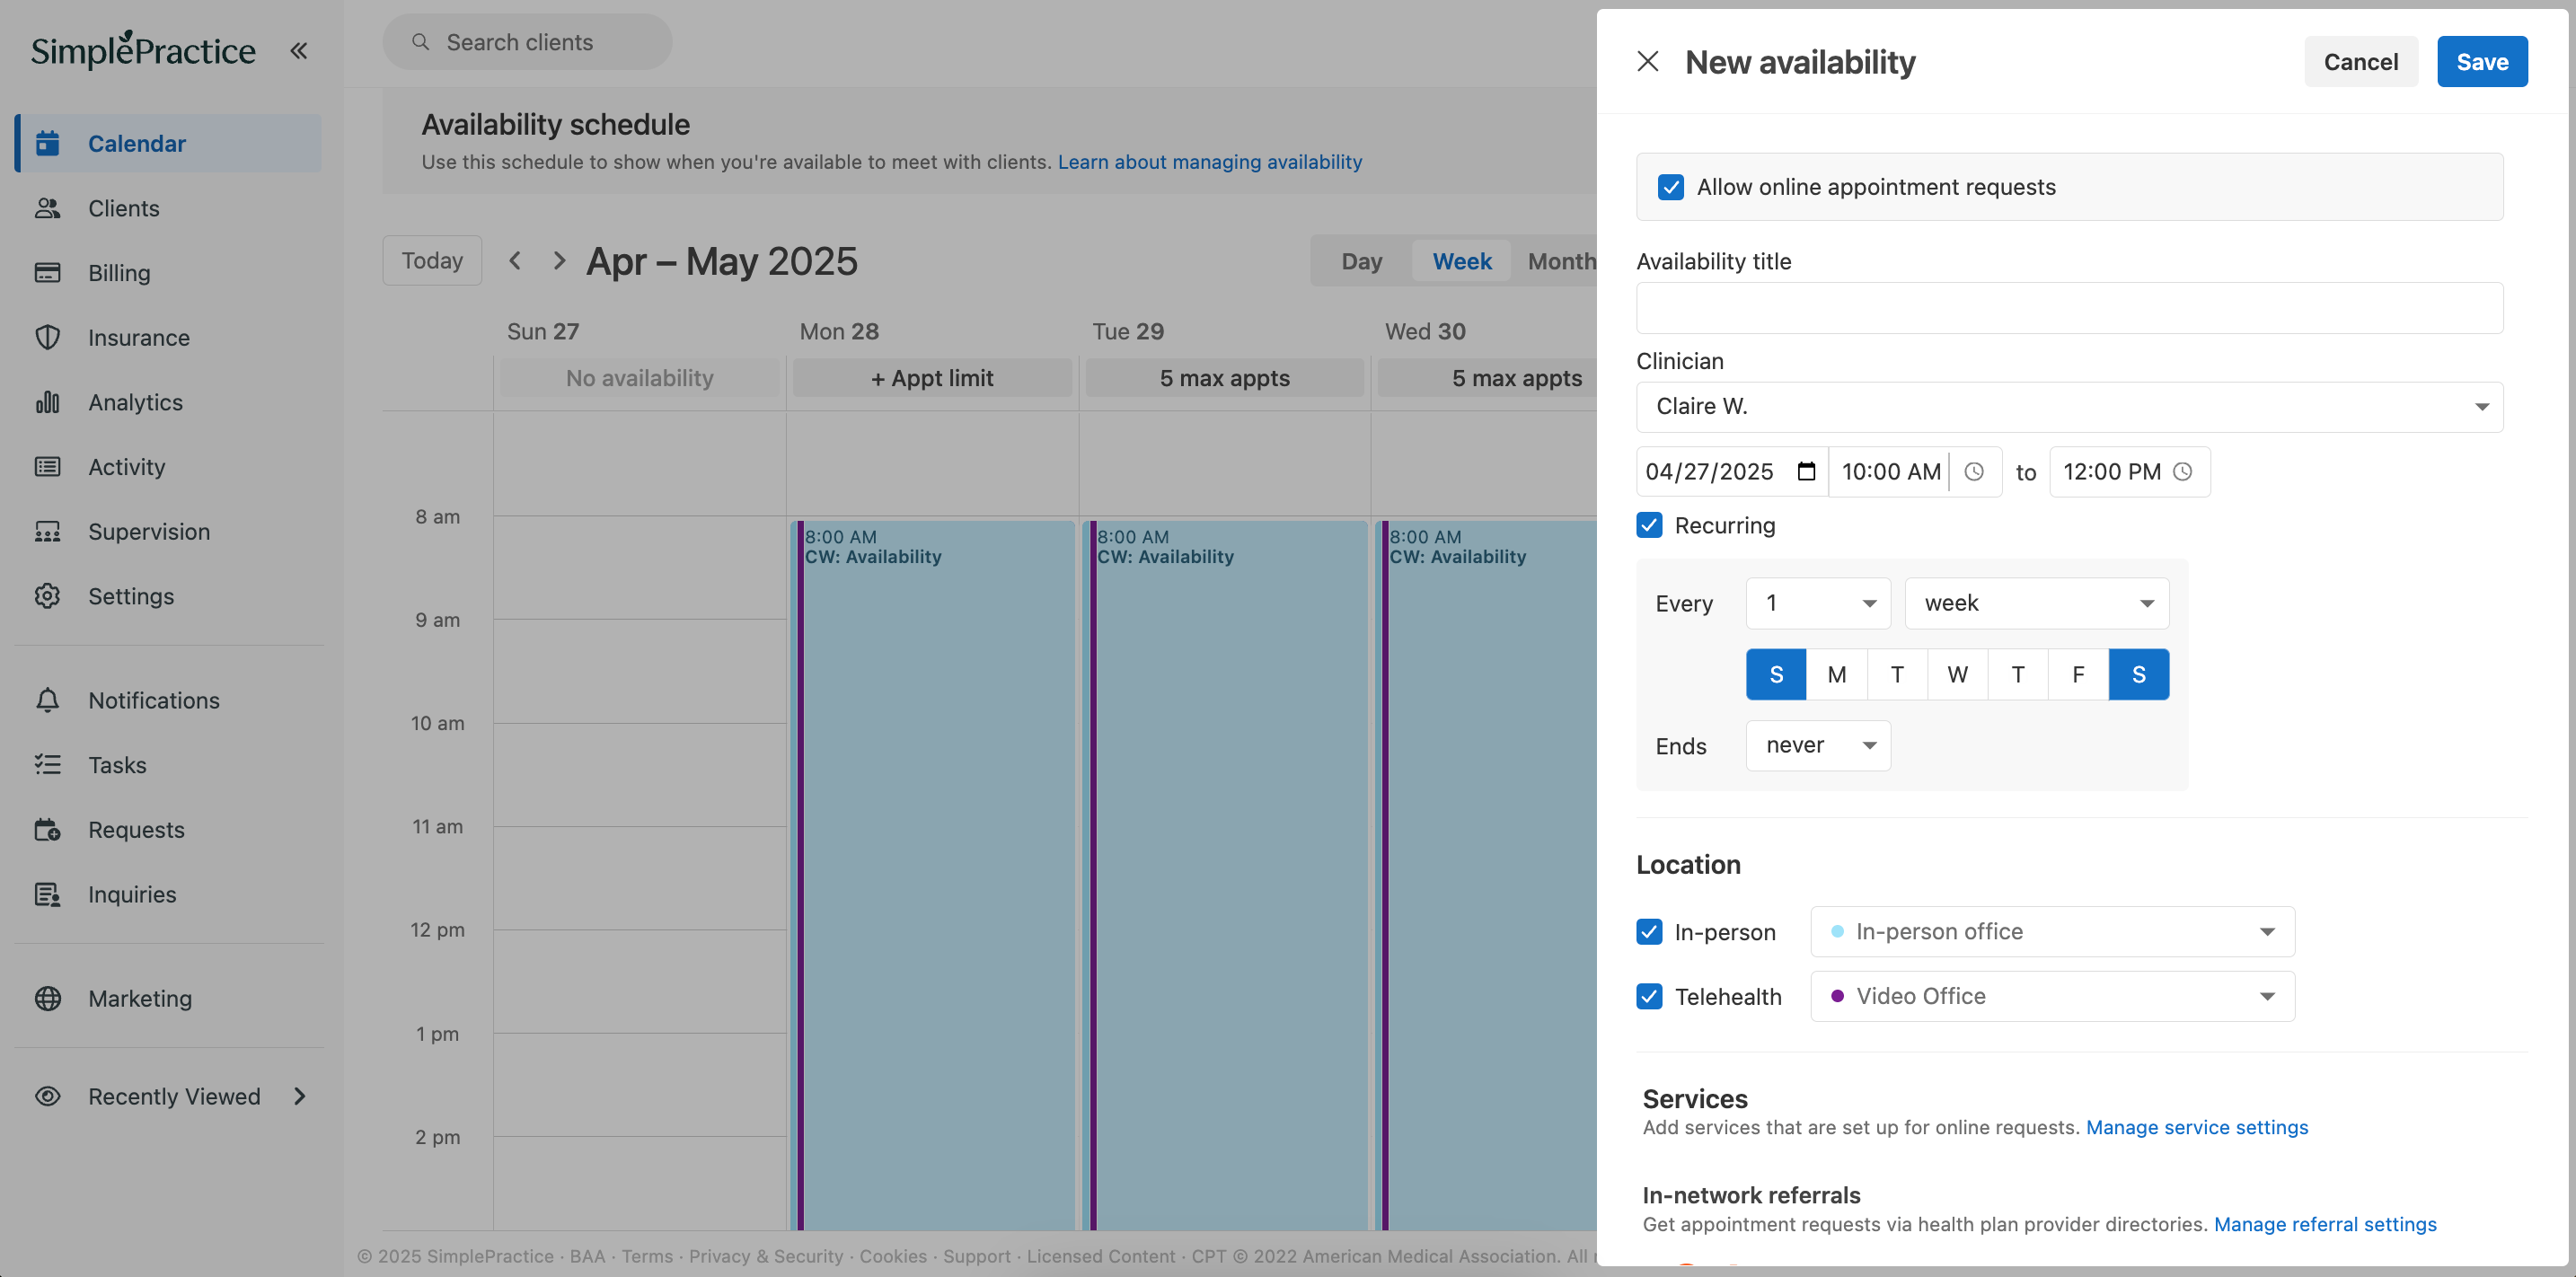Screen dimensions: 2576x1277
Task: Click the clock icon for end time
Action: click(2182, 471)
